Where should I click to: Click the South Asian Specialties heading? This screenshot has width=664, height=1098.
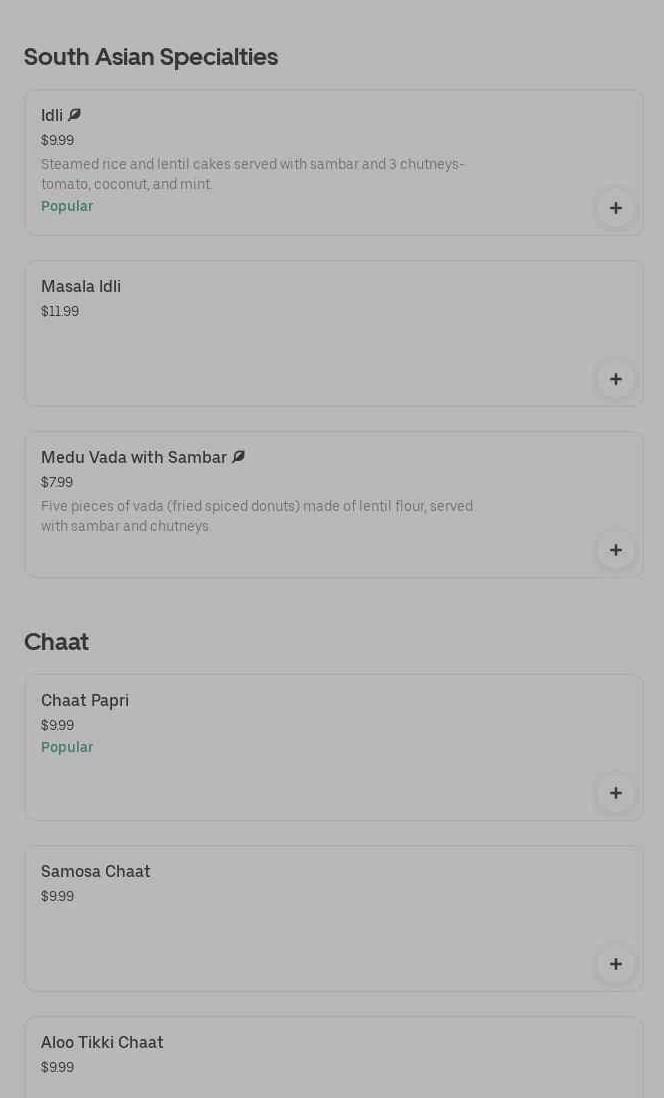pos(151,57)
